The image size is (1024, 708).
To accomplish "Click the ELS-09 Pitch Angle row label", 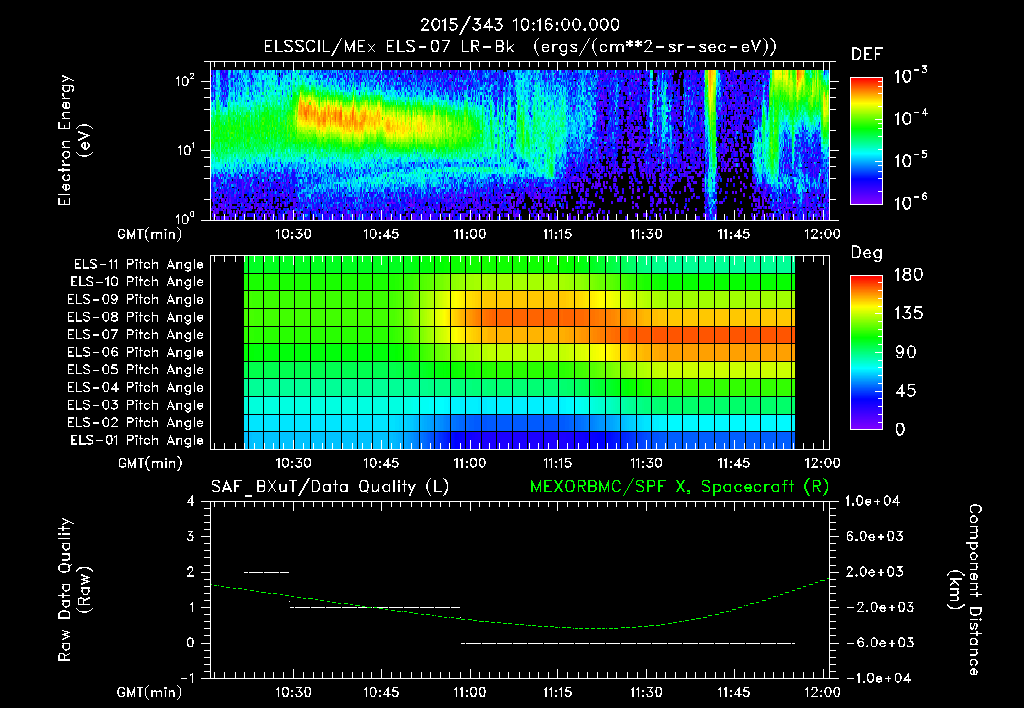I will click(x=136, y=300).
